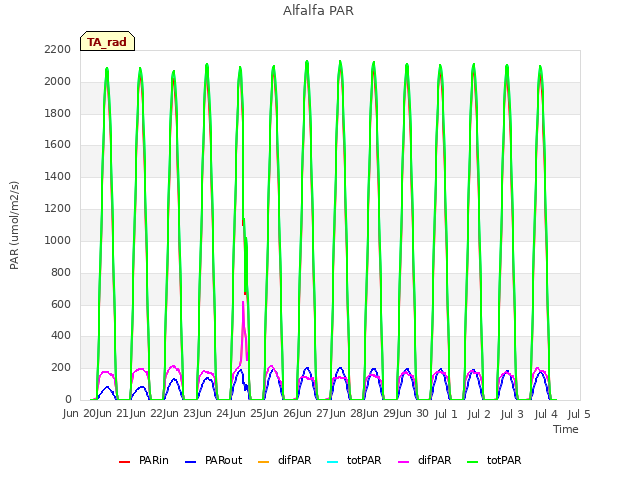The image size is (640, 480).
Task: Toggle the PARout legend entry
Action: [213, 460]
